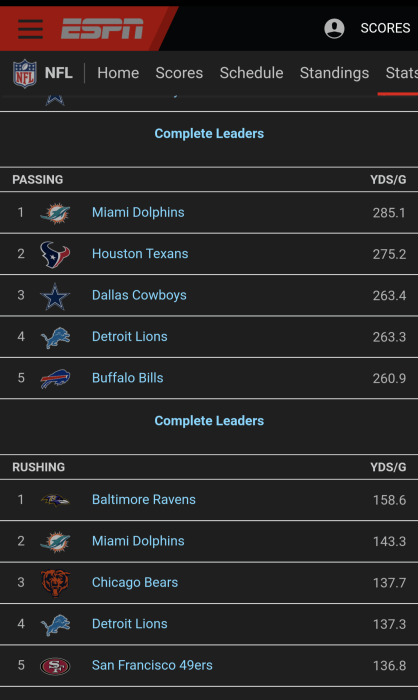Click the Chicago Bears logo

pyautogui.click(x=55, y=583)
